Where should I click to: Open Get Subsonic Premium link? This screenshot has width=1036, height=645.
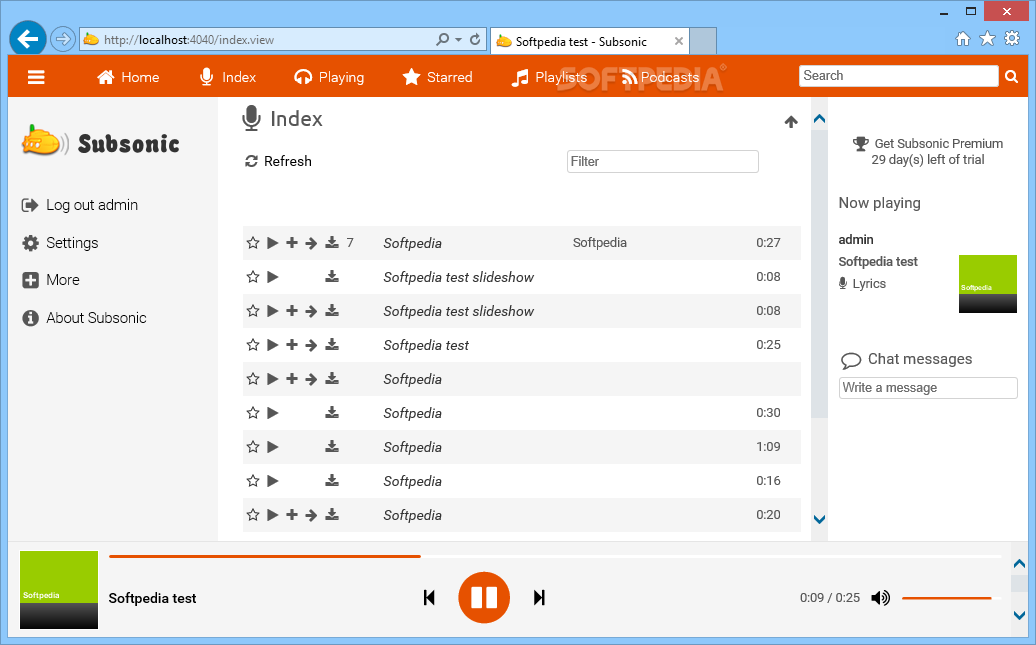point(938,143)
